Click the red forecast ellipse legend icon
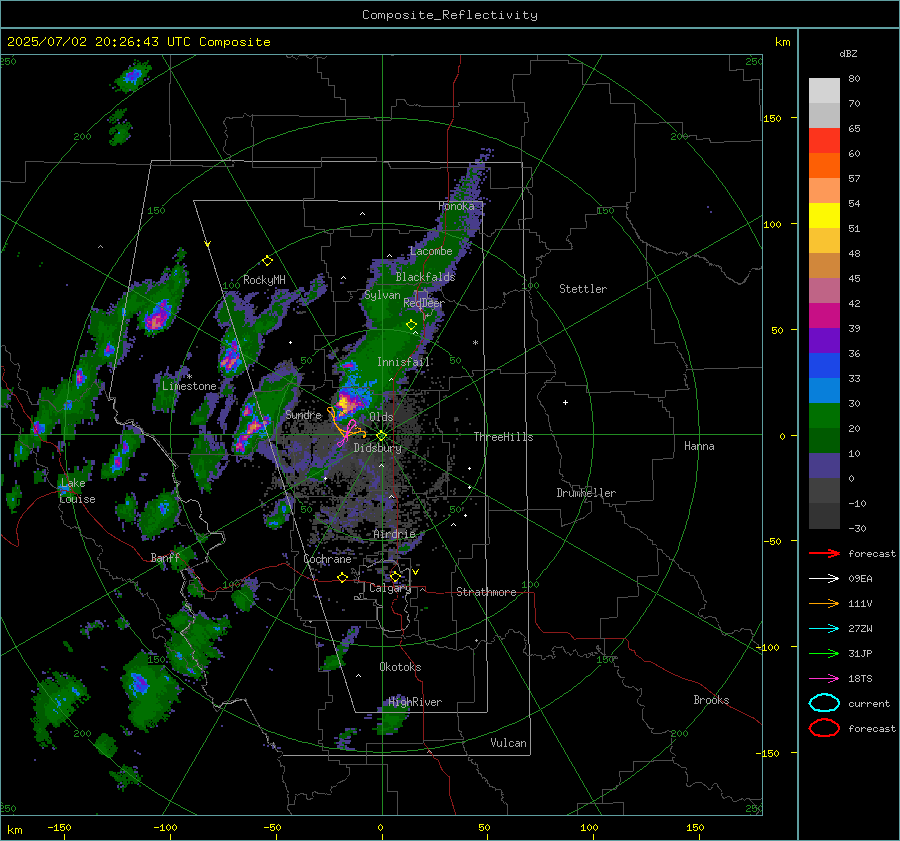Viewport: 900px width, 841px height. click(x=824, y=728)
